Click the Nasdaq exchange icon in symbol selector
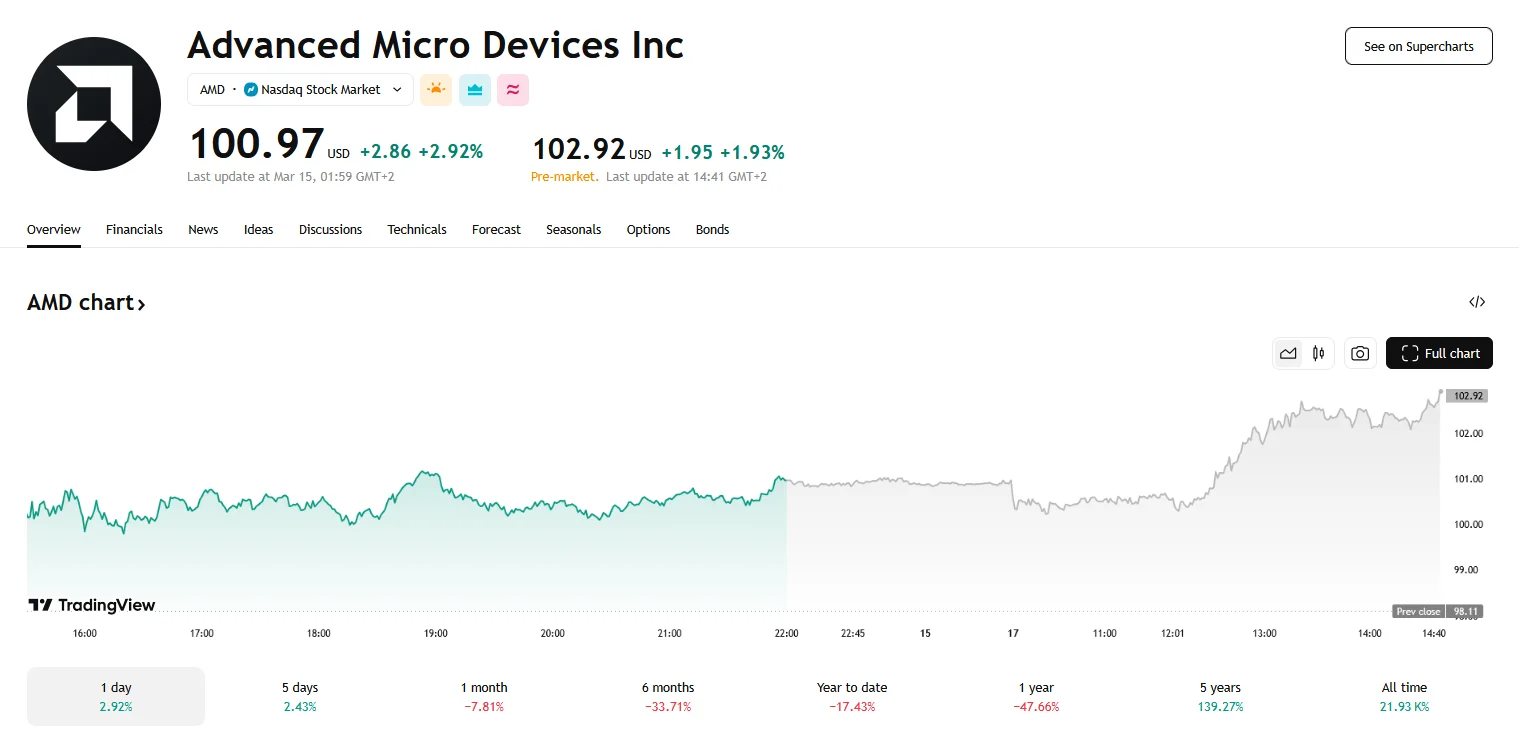 (x=251, y=90)
